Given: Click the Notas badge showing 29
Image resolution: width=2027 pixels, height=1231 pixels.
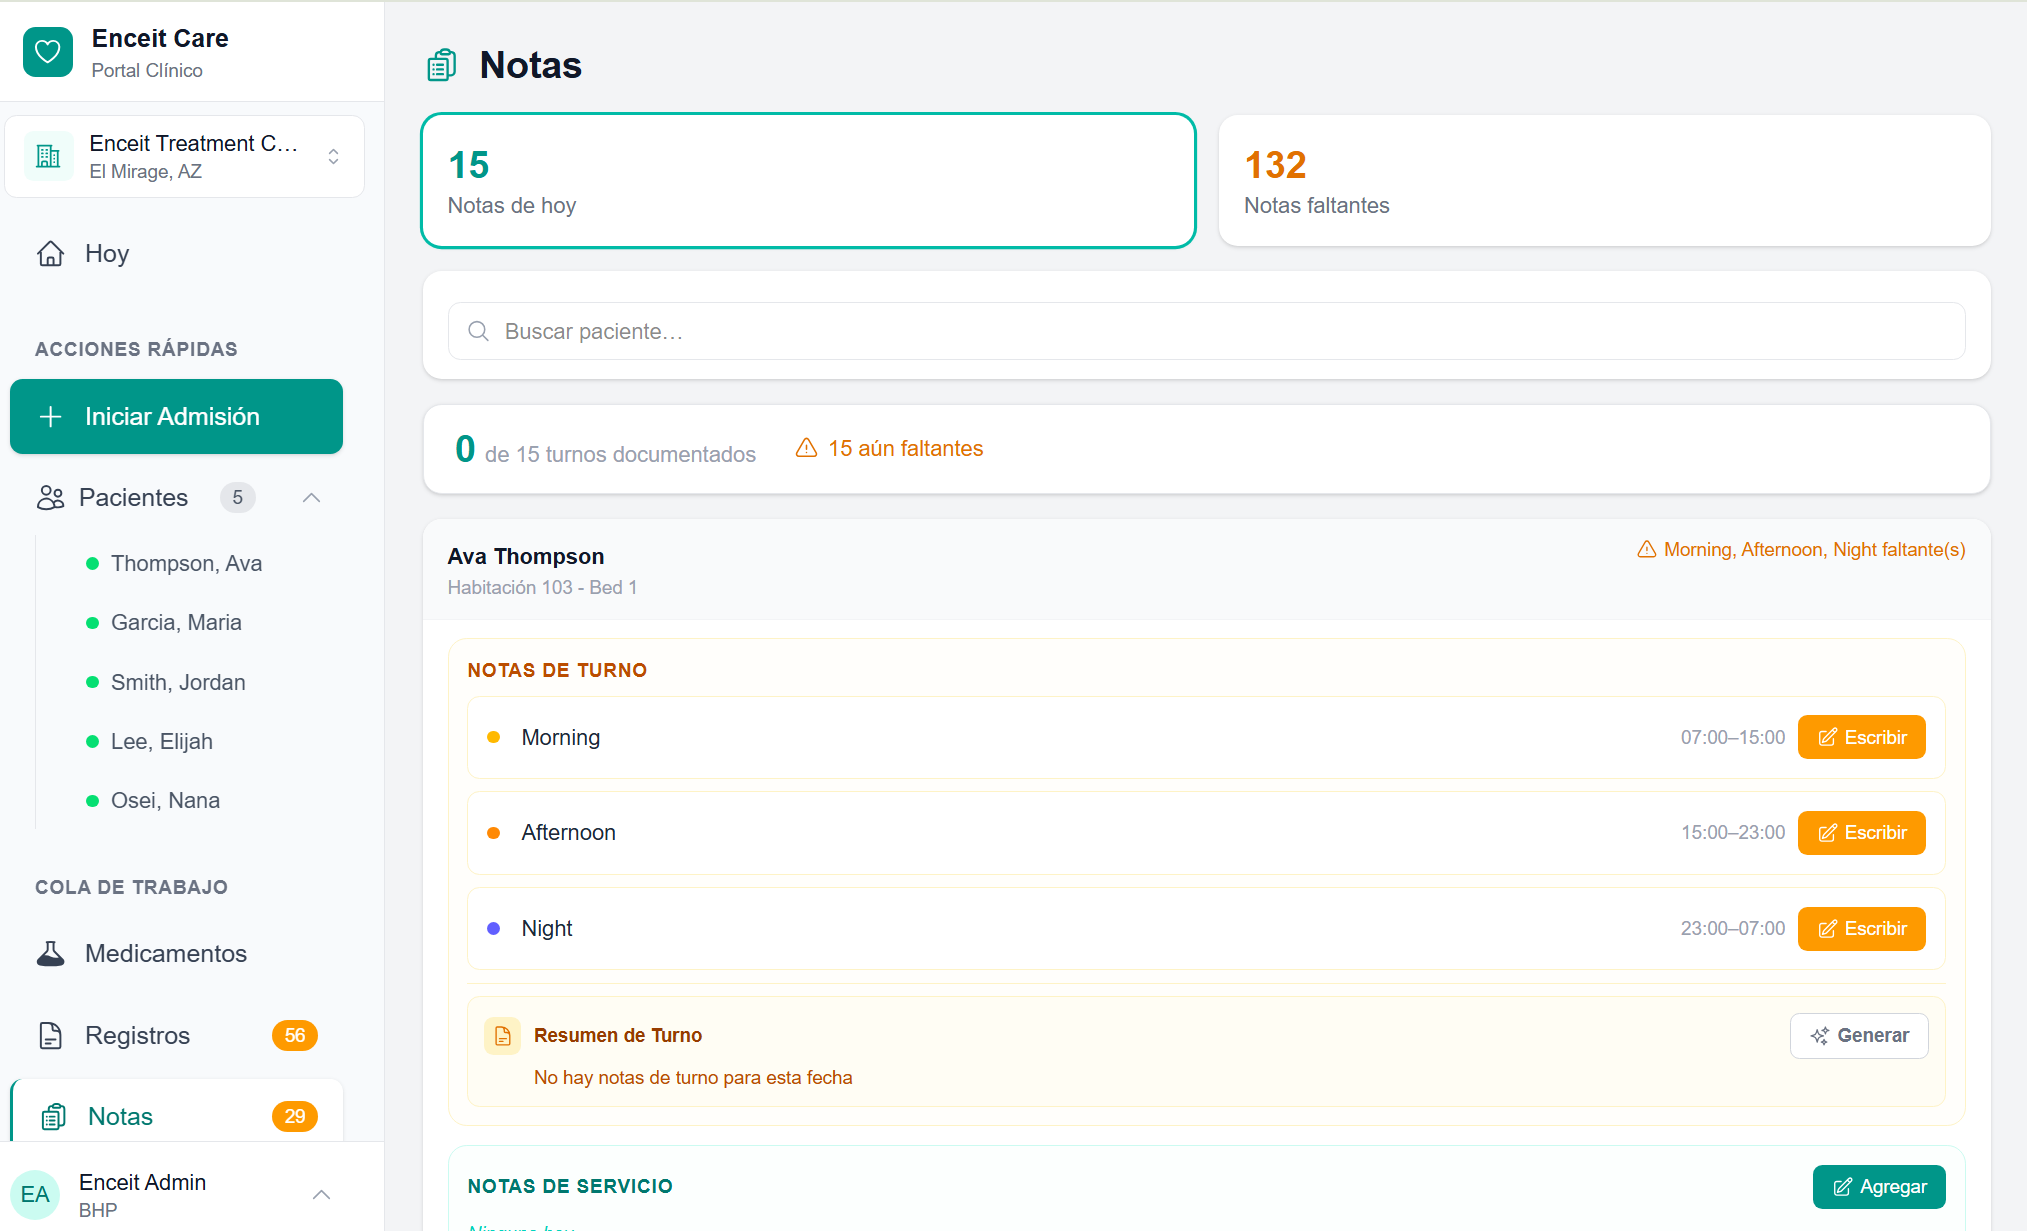Looking at the screenshot, I should click(x=295, y=1117).
